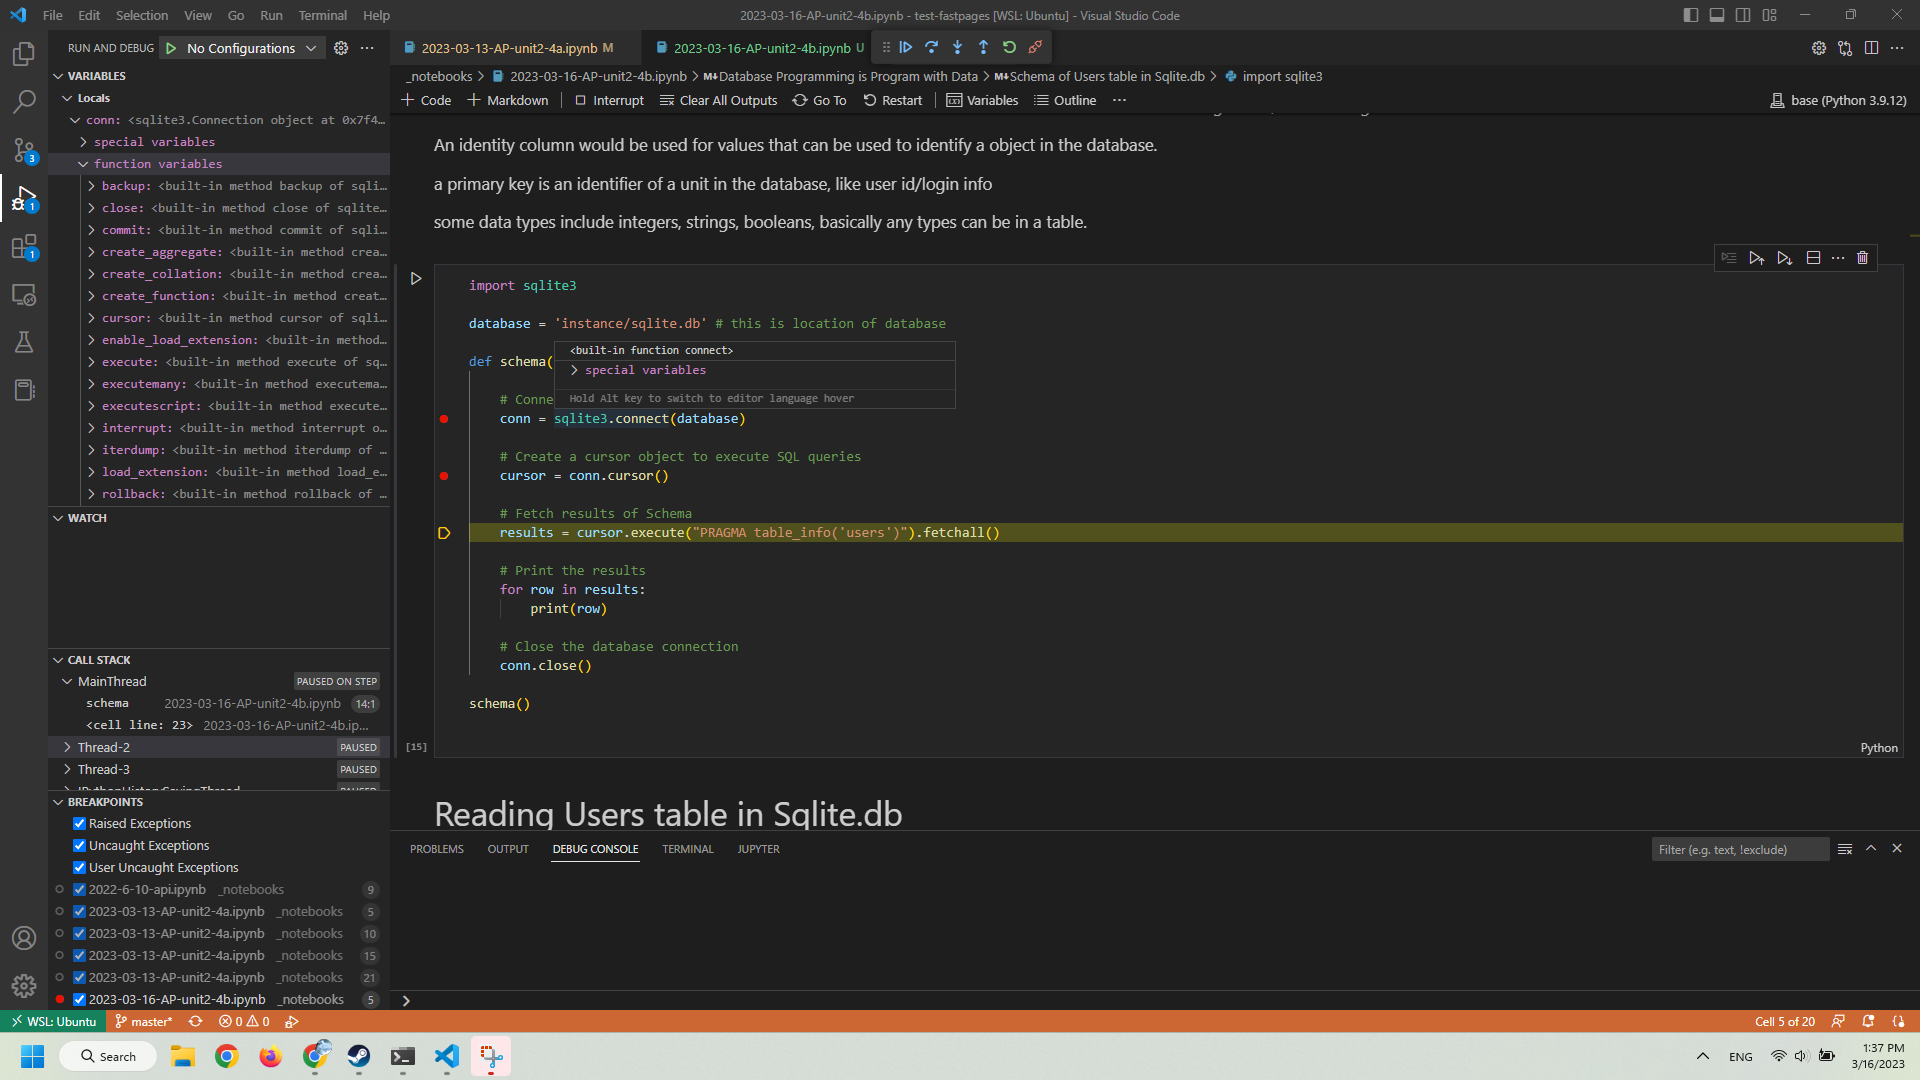This screenshot has width=1920, height=1080.
Task: Toggle 4a.ipynb line 15 breakpoint checkbox
Action: (x=80, y=956)
